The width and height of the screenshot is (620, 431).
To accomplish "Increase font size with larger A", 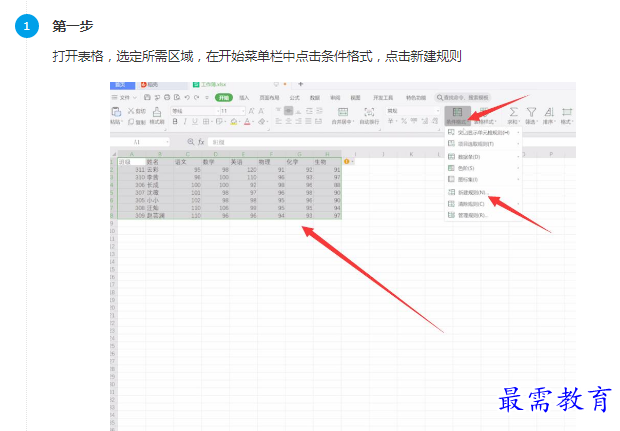I will 251,111.
